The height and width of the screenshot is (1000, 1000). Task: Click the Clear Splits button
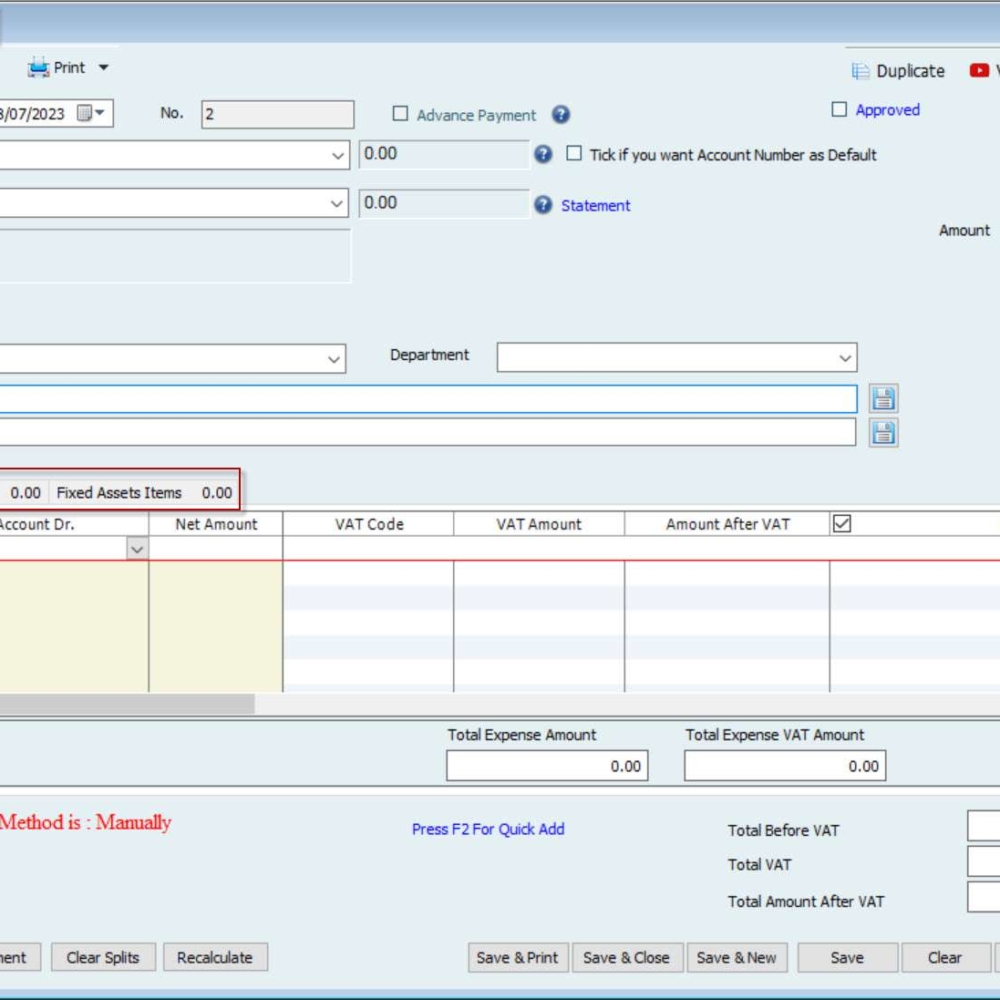click(103, 957)
